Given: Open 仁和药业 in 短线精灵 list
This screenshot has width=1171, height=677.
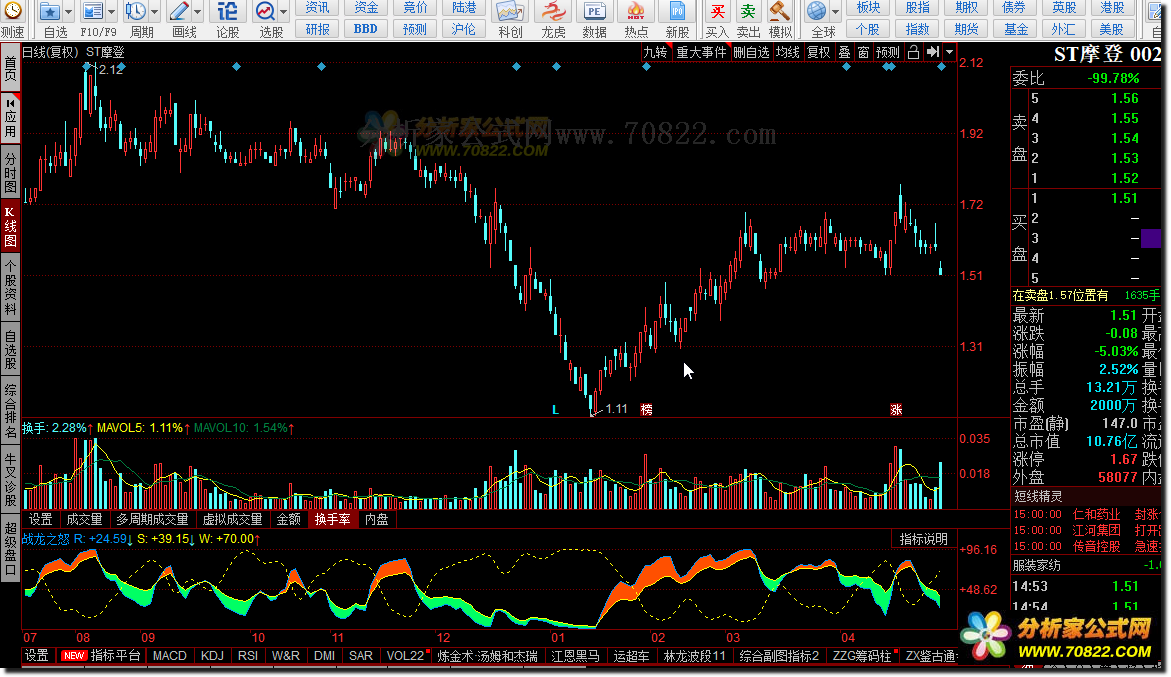Looking at the screenshot, I should 1096,514.
